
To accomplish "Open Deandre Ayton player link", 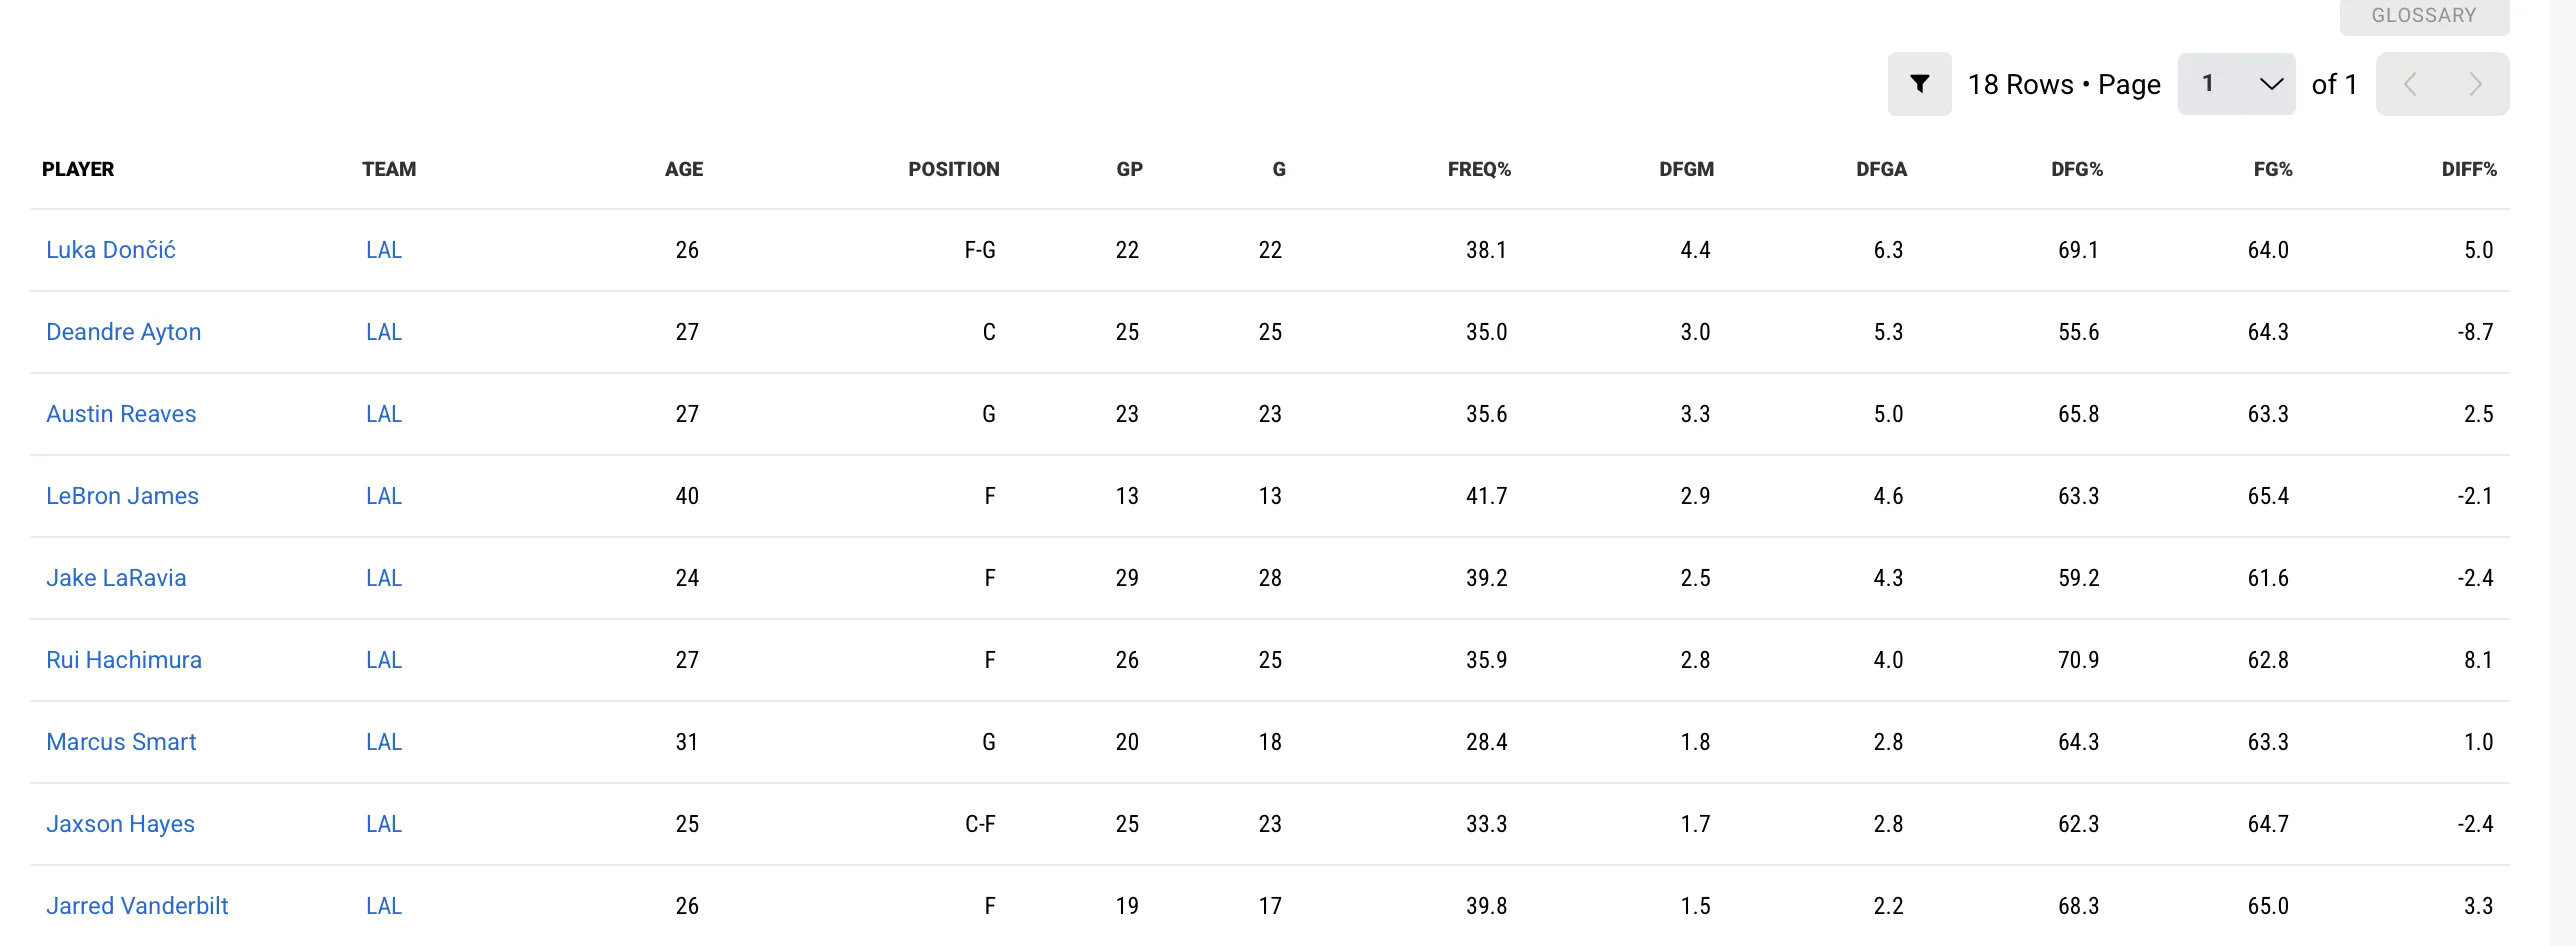I will 124,332.
